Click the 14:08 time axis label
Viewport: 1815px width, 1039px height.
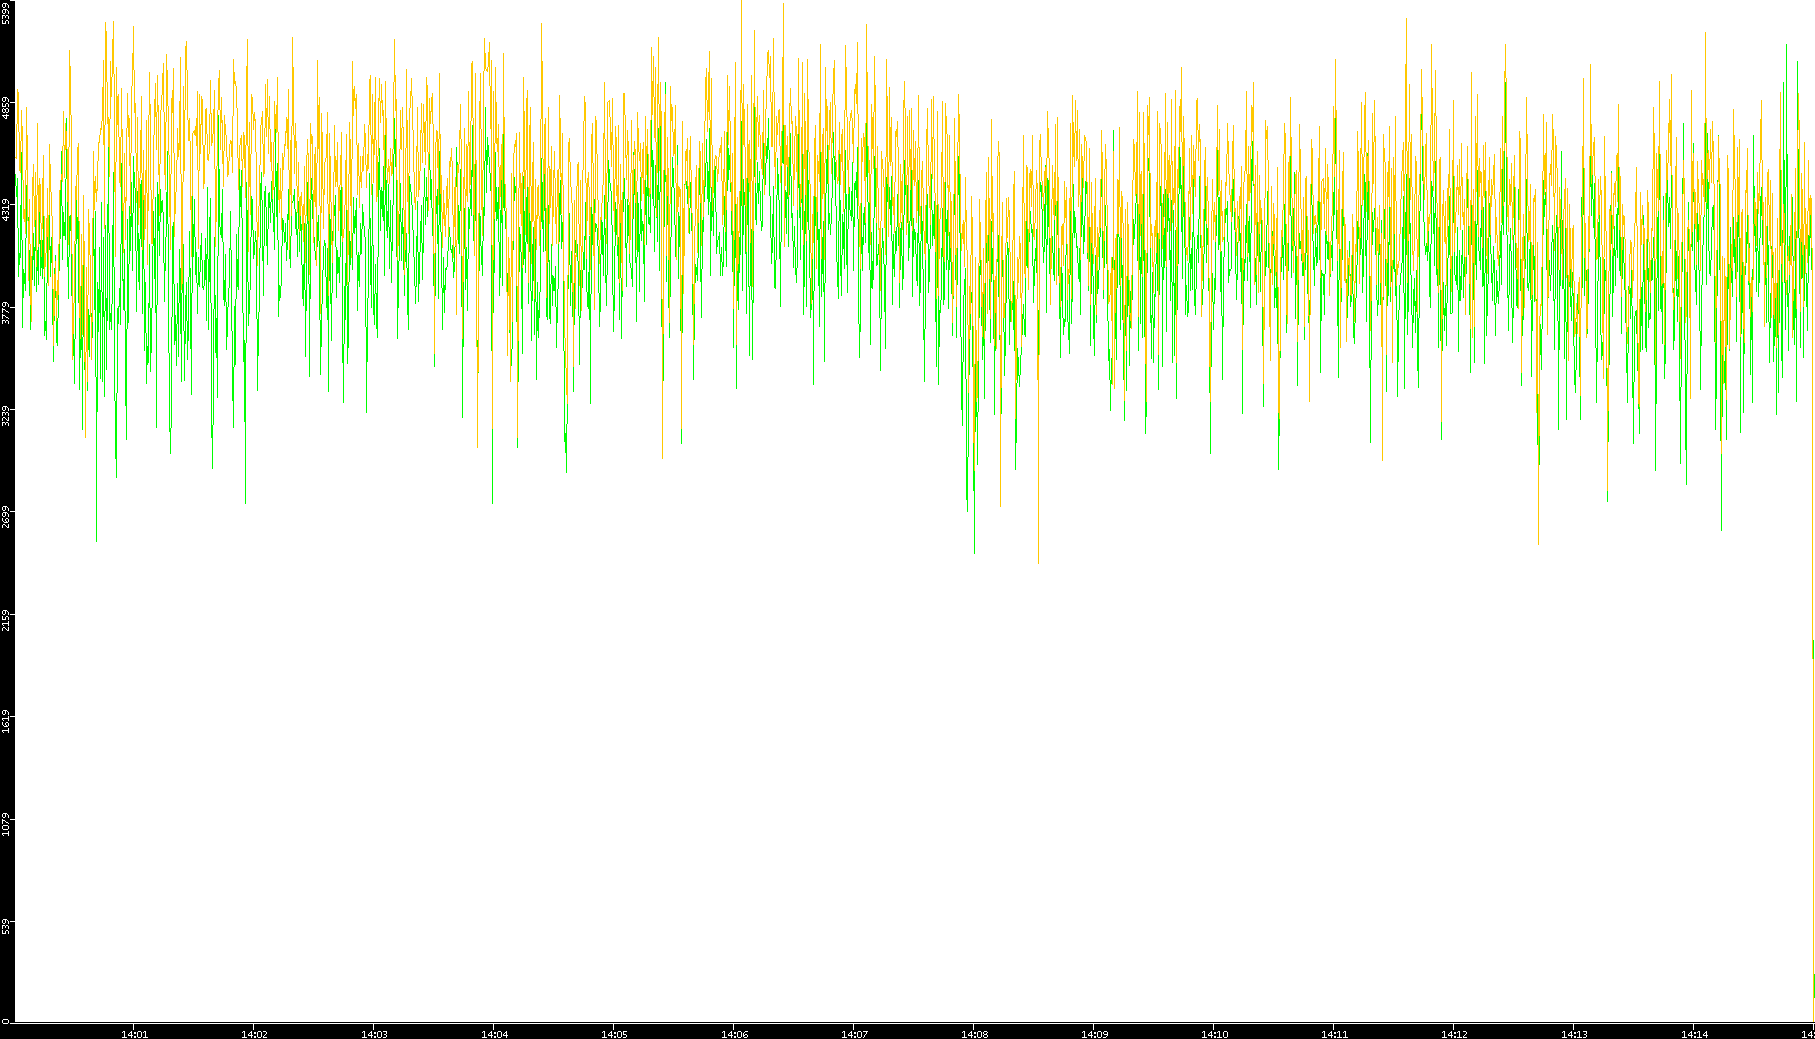[975, 1034]
